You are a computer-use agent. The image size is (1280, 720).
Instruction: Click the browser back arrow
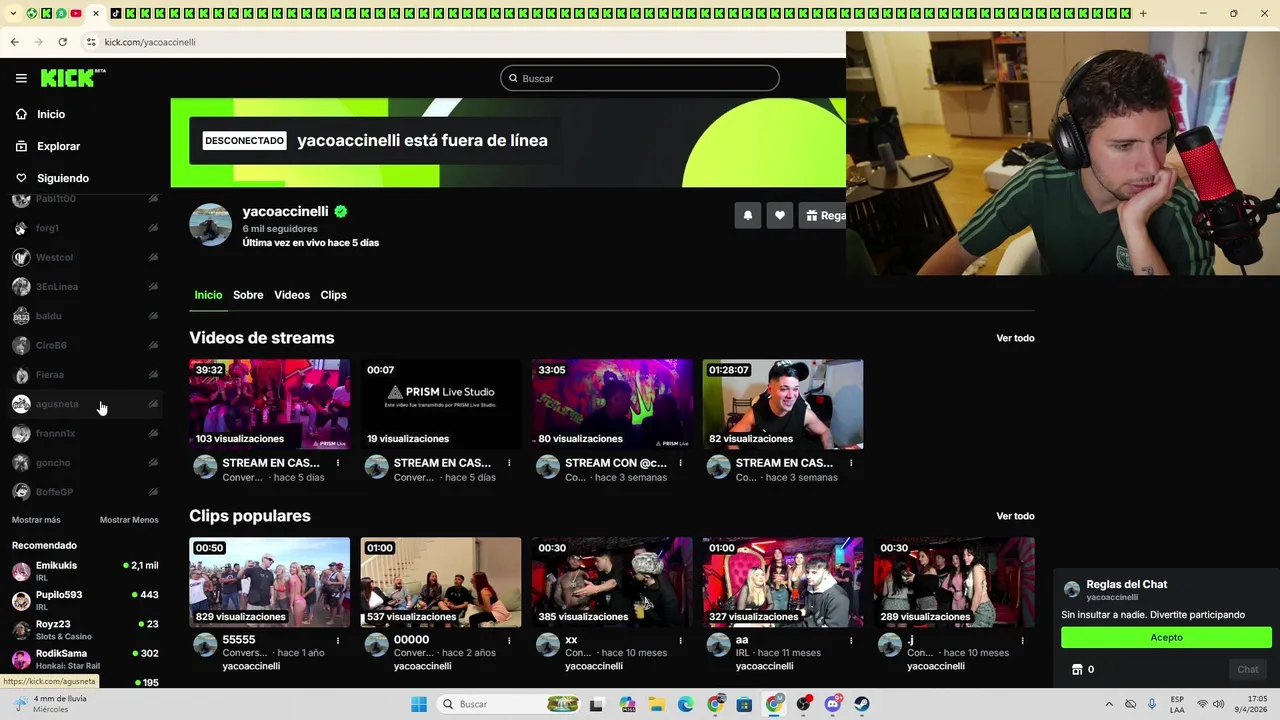click(14, 42)
